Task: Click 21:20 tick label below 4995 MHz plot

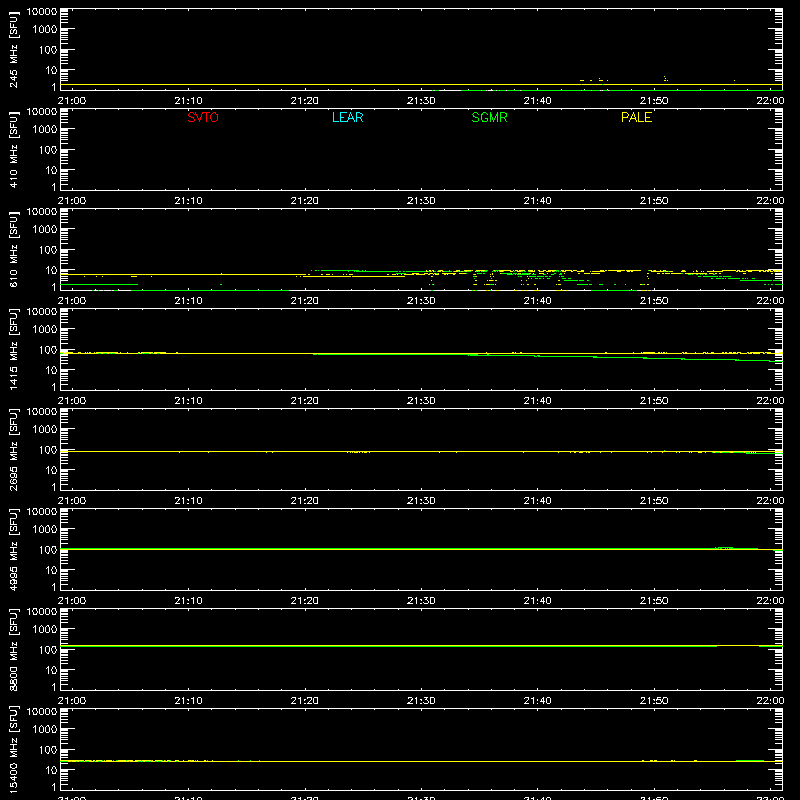Action: tap(305, 601)
